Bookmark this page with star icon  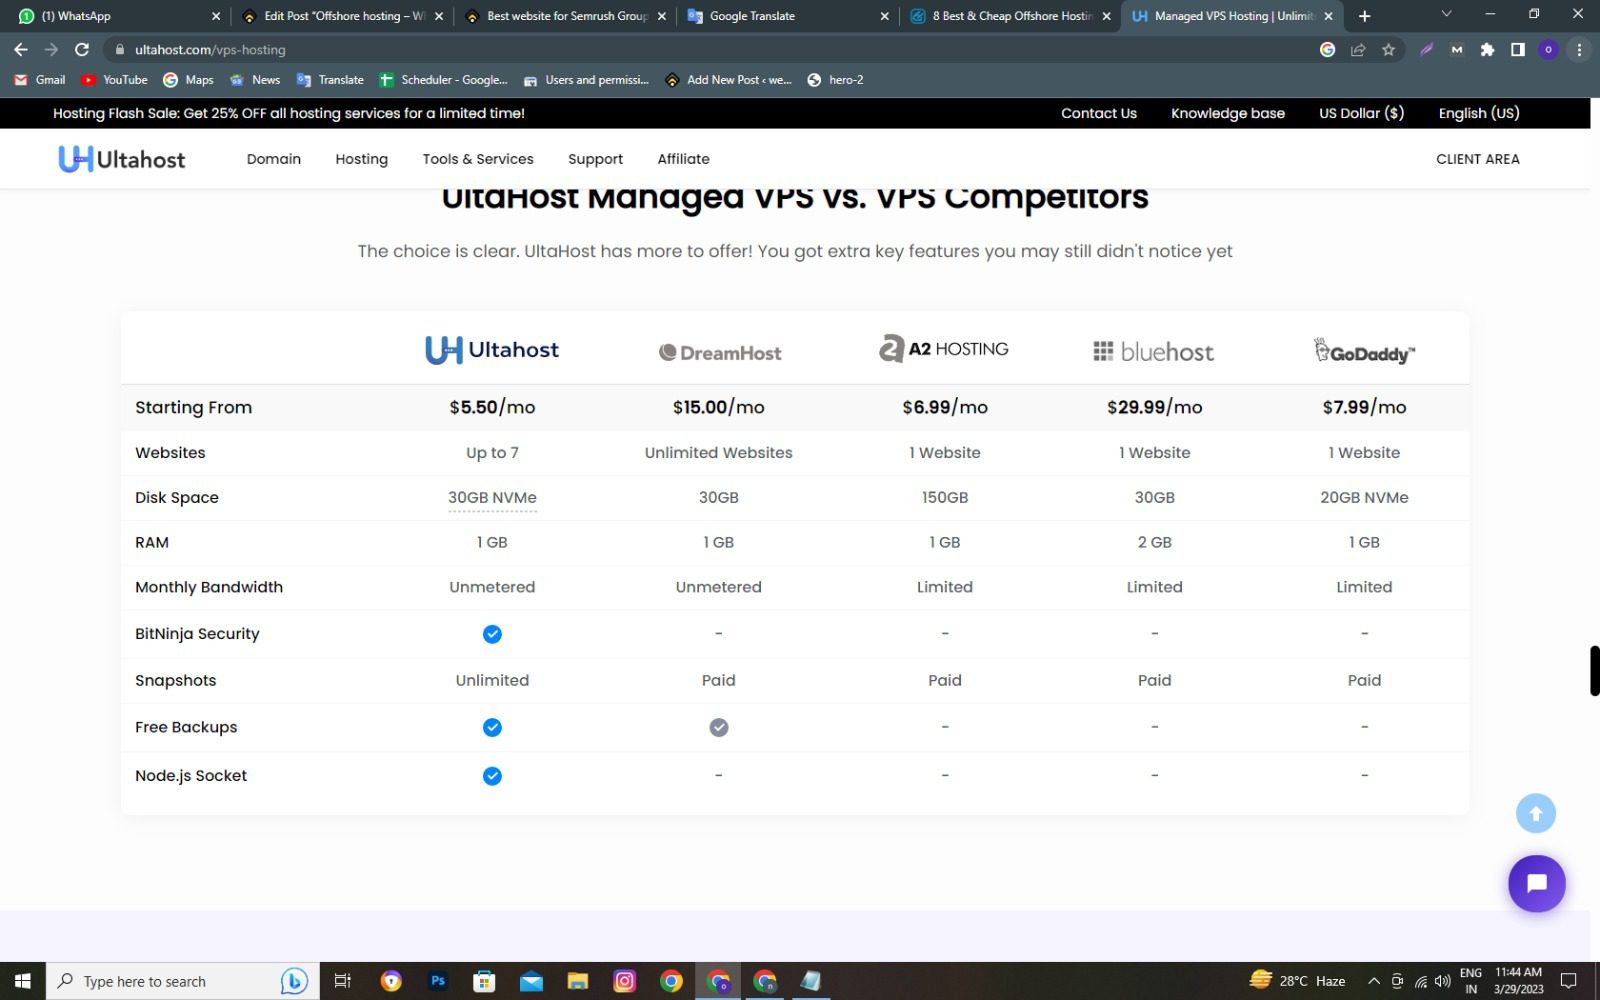click(x=1388, y=49)
